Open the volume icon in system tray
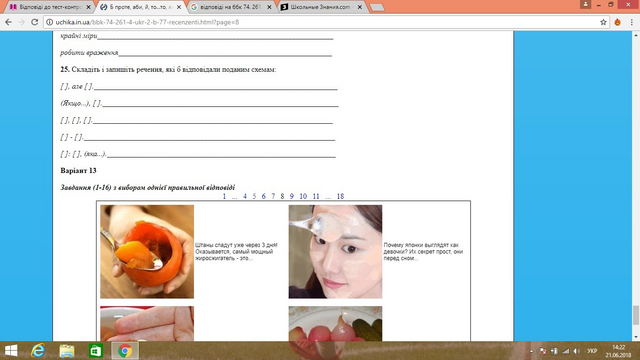The image size is (640, 360). point(577,351)
